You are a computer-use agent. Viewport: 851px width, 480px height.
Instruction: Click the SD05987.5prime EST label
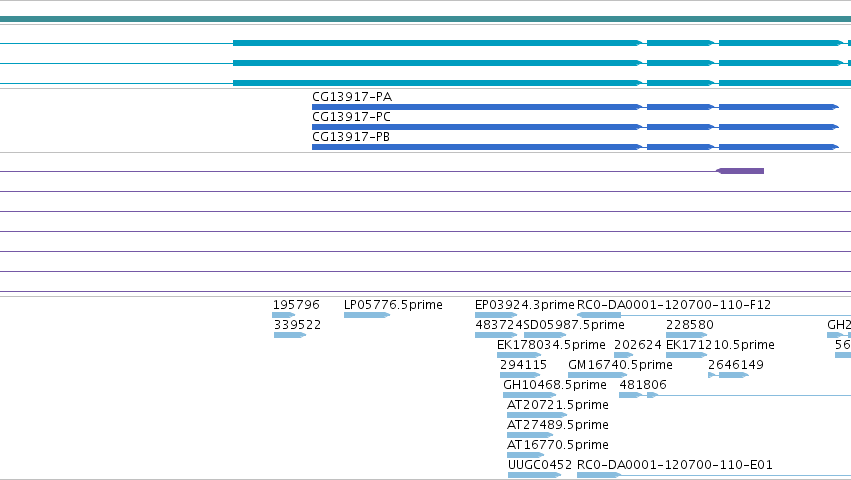tap(574, 325)
